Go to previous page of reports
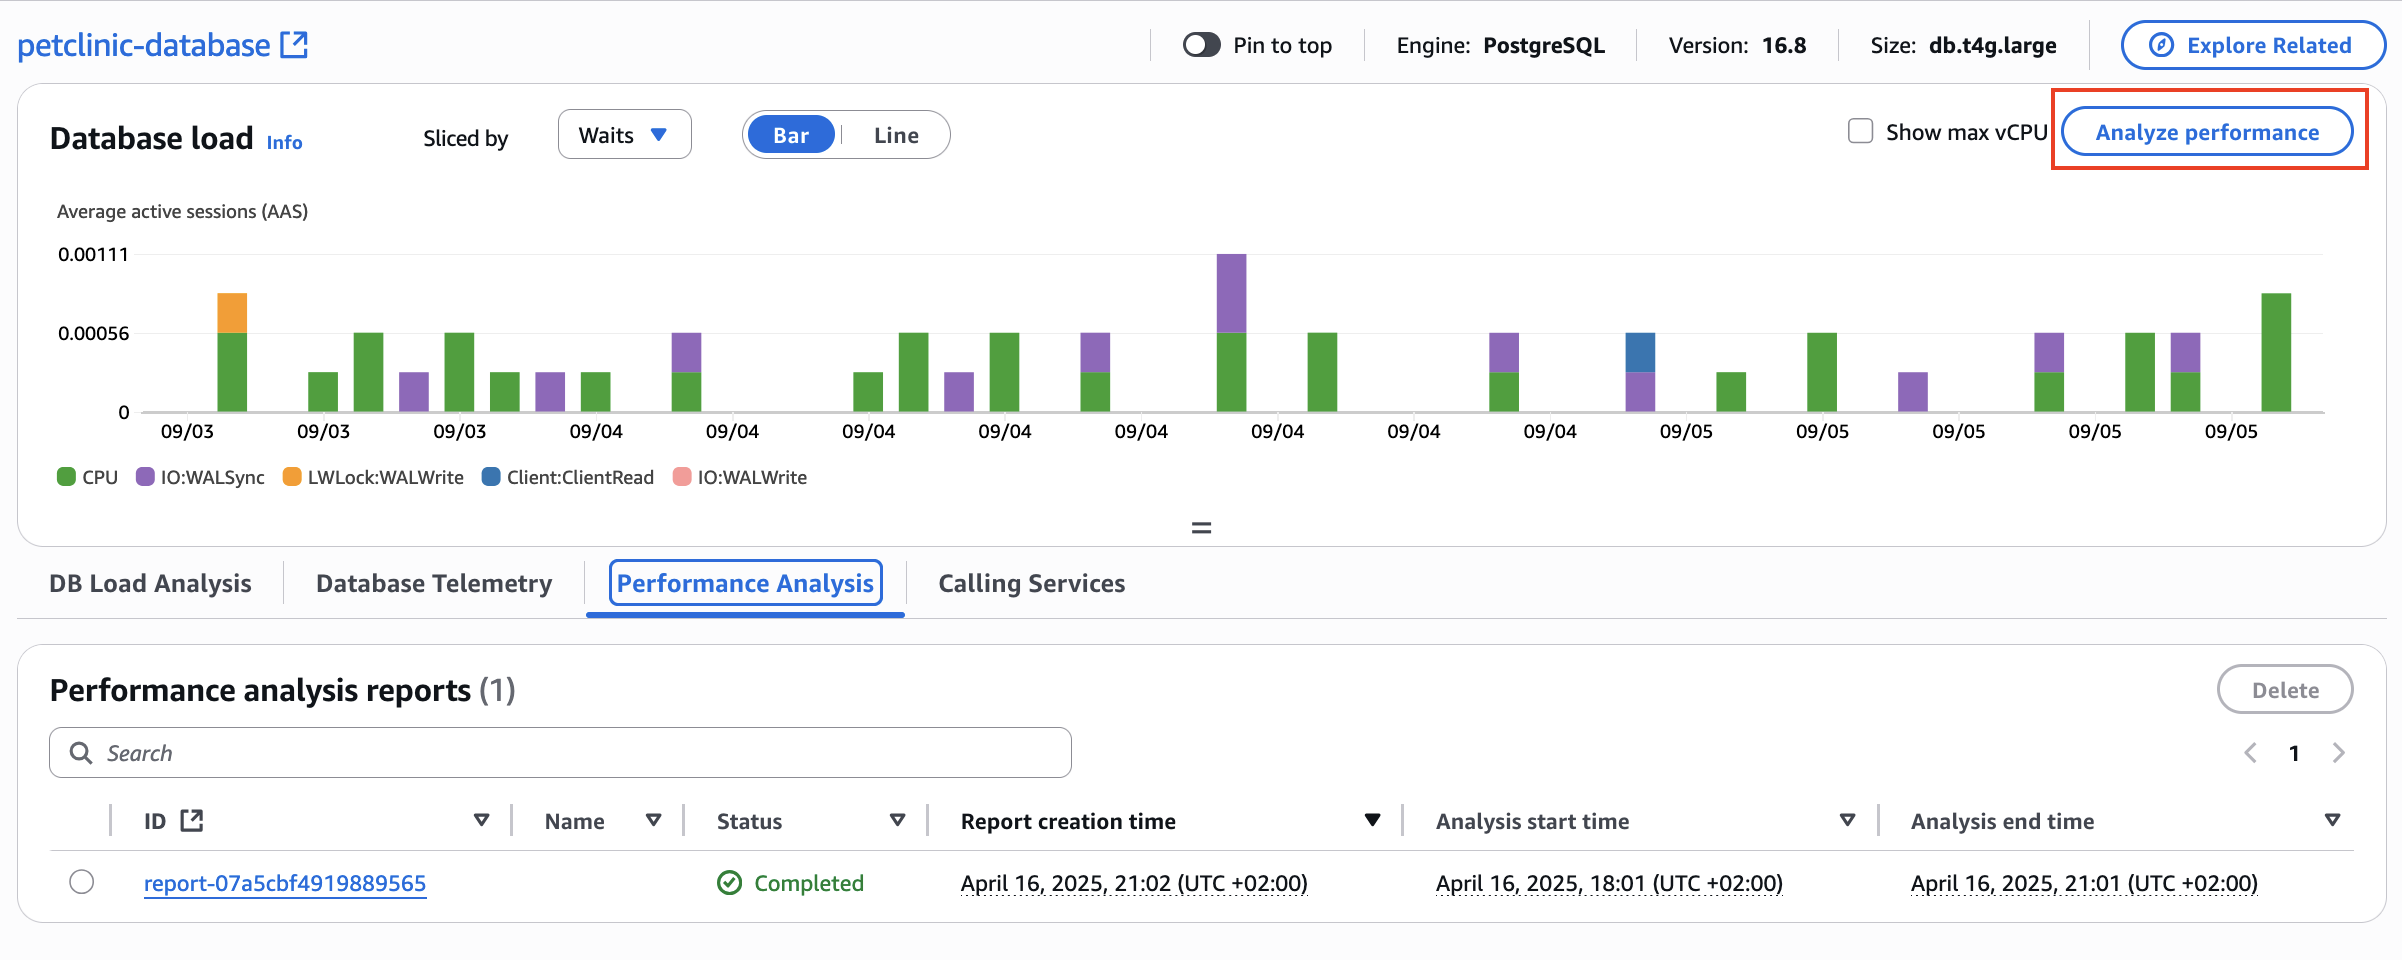This screenshot has height=960, width=2402. click(2250, 753)
